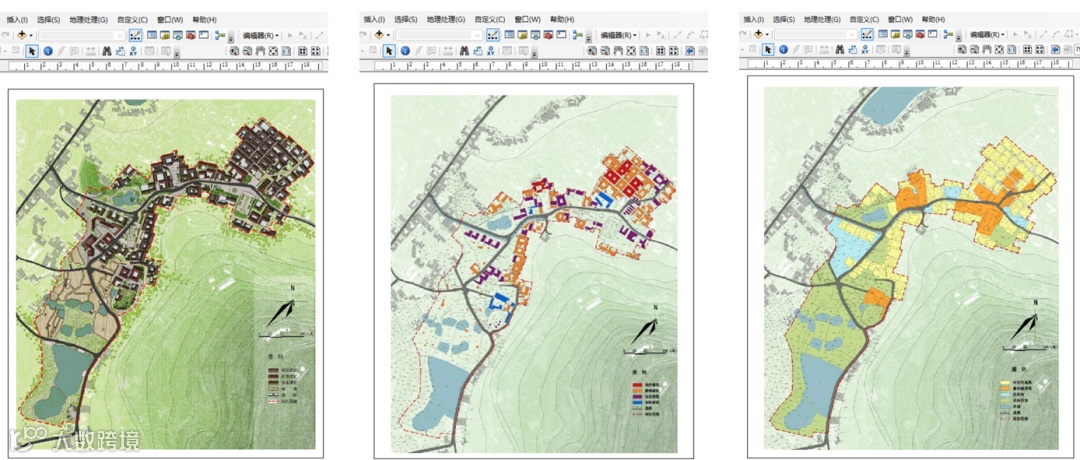Open map scale combo box in middle window
The height and width of the screenshot is (460, 1080).
pos(439,35)
